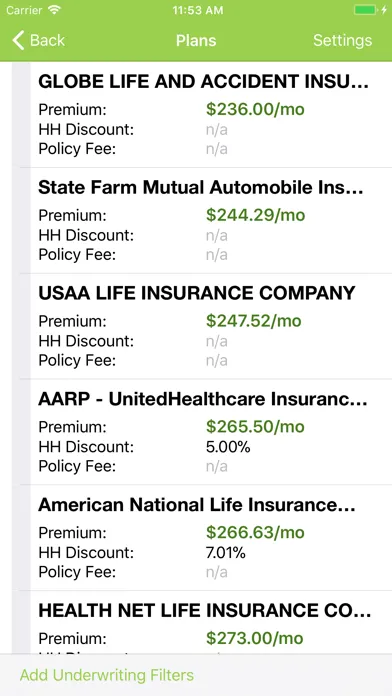The height and width of the screenshot is (696, 392).
Task: Tap the $273.00/mo premium amount
Action: pos(255,638)
